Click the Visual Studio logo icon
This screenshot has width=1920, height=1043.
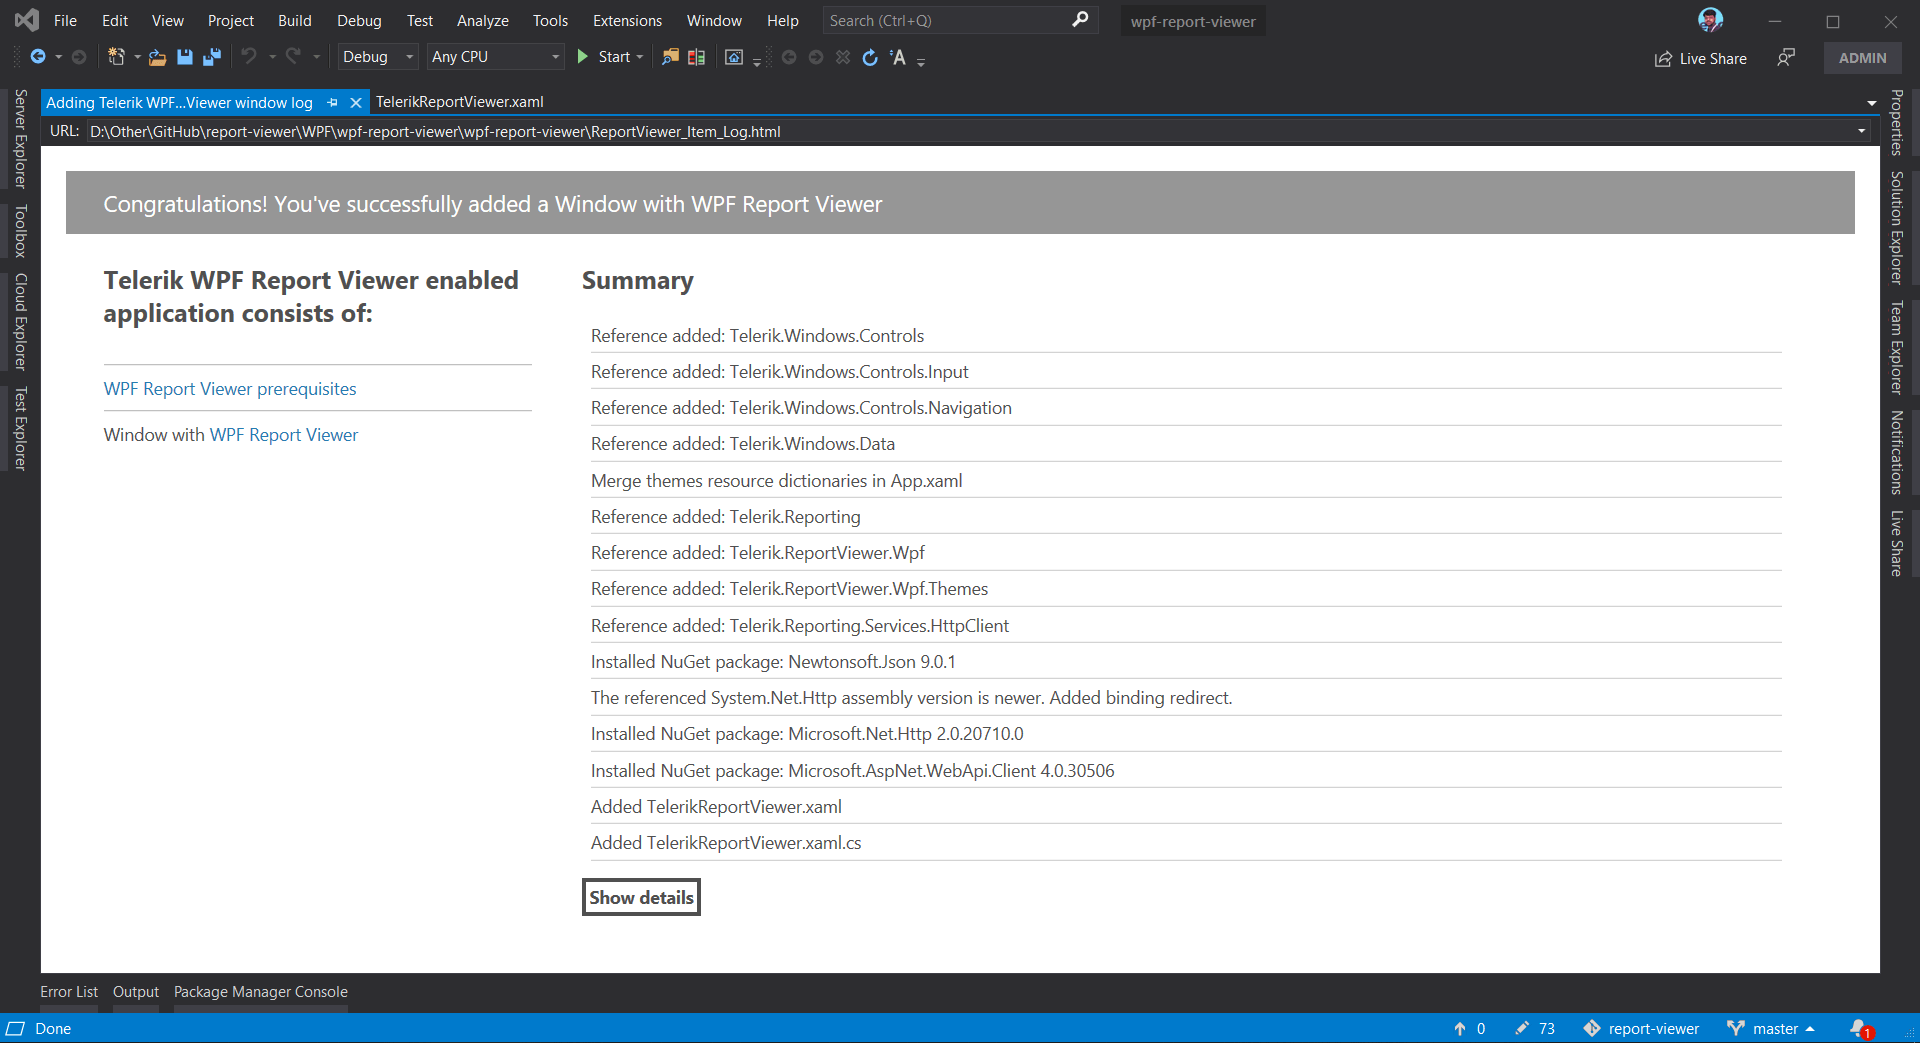pos(27,20)
